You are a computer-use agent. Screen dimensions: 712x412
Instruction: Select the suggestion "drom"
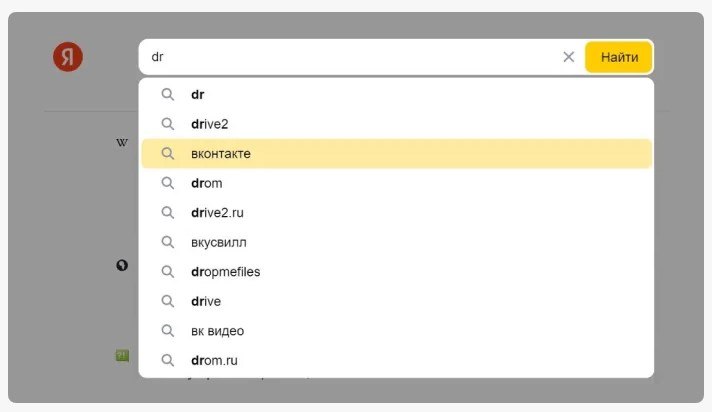[396, 183]
